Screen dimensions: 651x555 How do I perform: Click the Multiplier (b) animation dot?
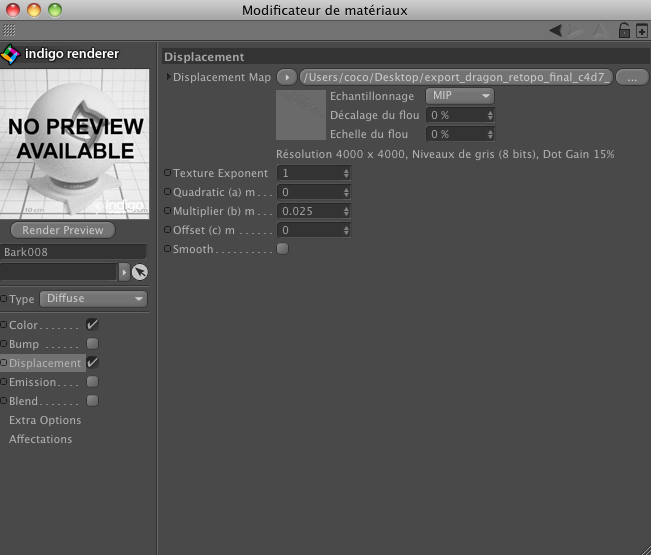(167, 211)
